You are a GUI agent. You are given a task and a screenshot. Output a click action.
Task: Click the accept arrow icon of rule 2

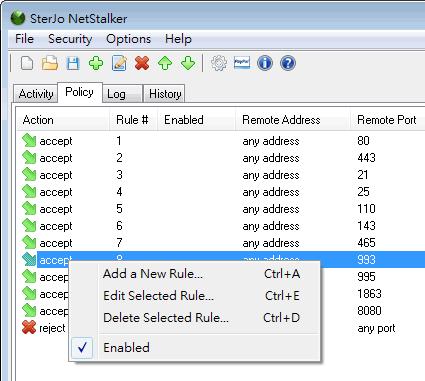pos(29,158)
